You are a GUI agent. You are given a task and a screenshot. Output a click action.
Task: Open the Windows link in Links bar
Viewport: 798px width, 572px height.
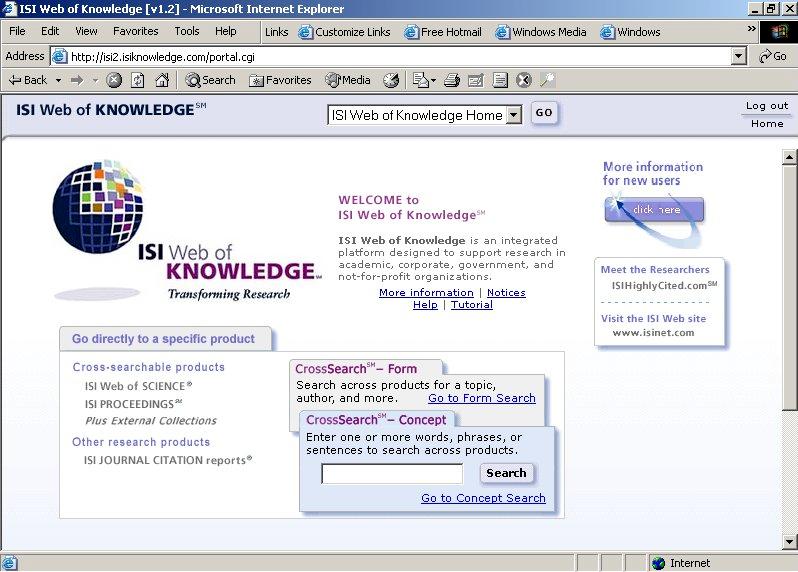tap(631, 32)
